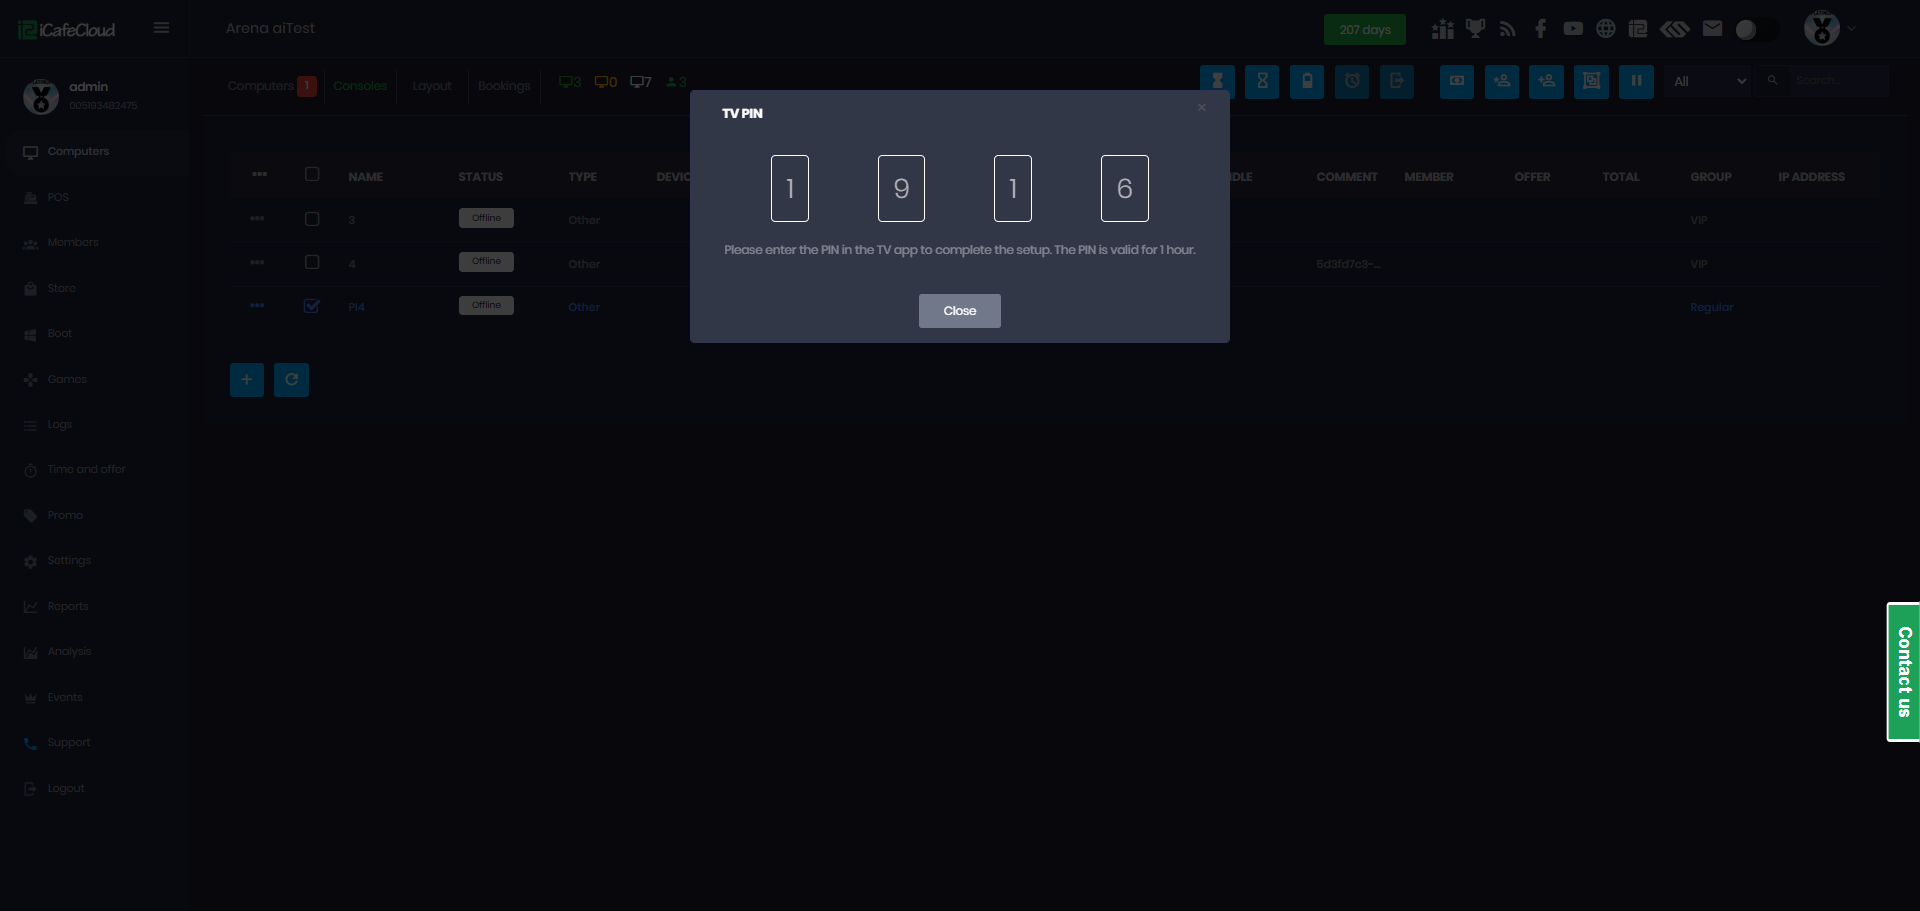Click the cash payment toolbar button
This screenshot has height=911, width=1920.
coord(1457,81)
